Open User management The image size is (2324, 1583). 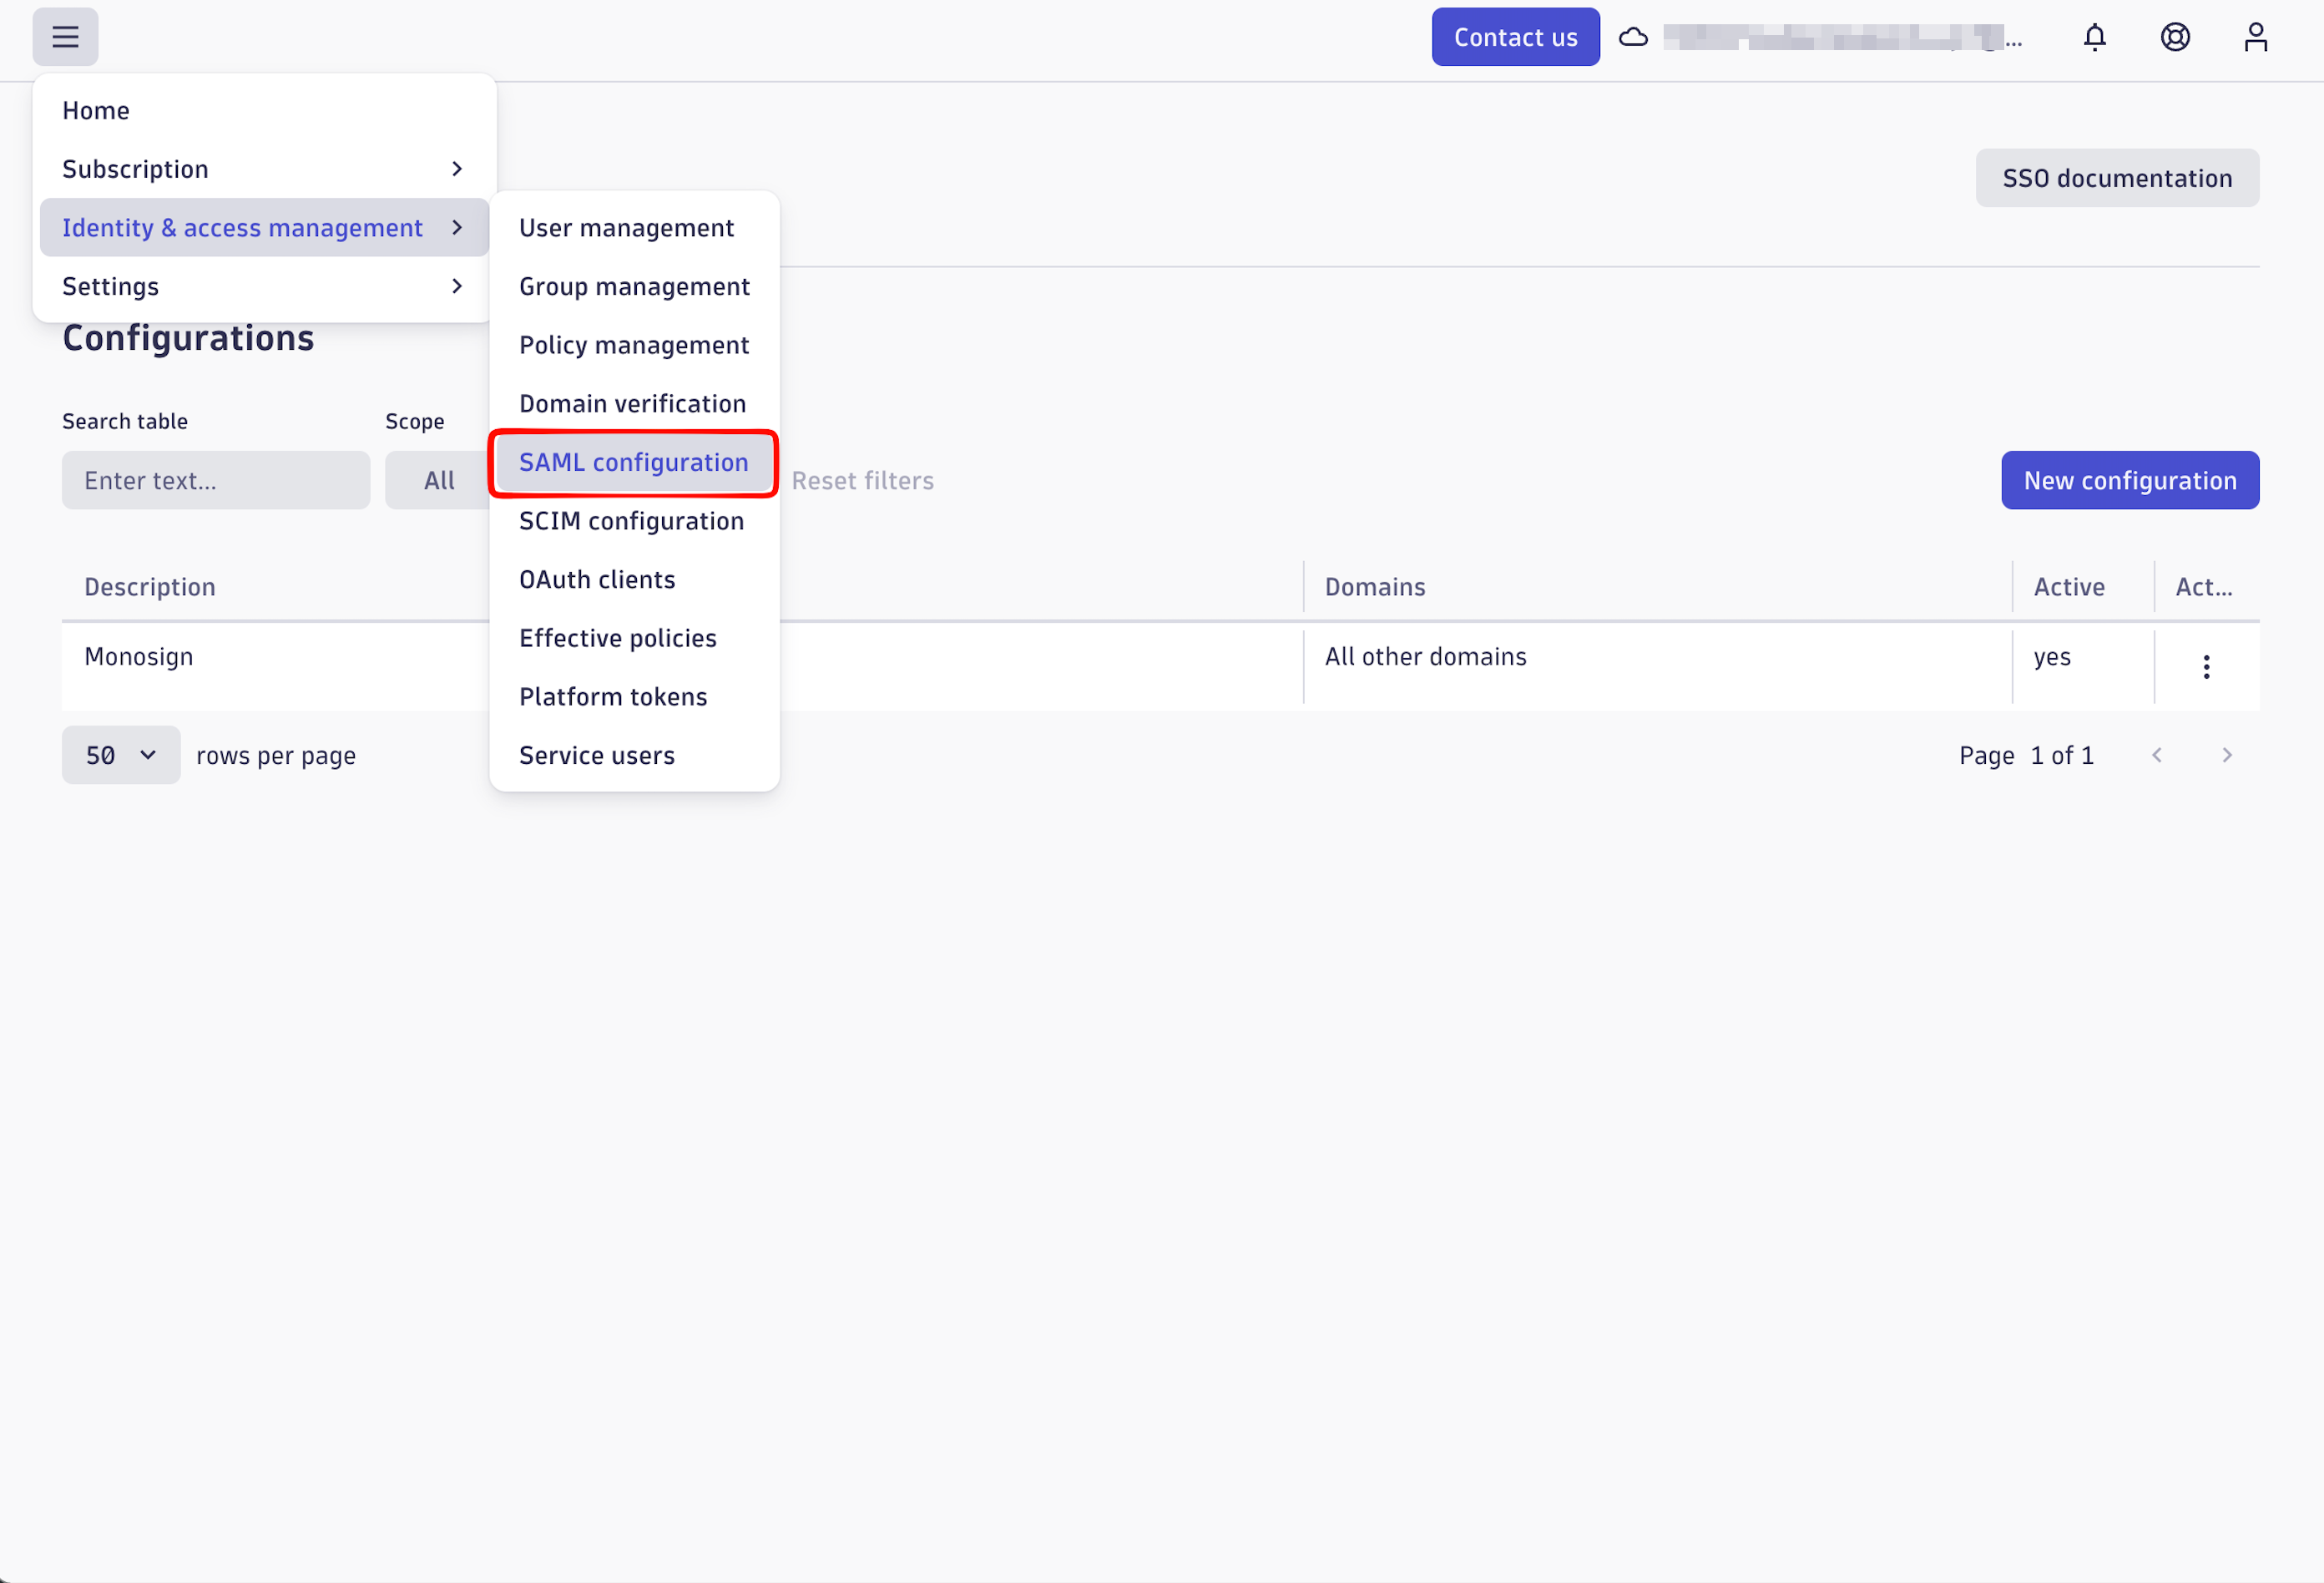point(634,228)
